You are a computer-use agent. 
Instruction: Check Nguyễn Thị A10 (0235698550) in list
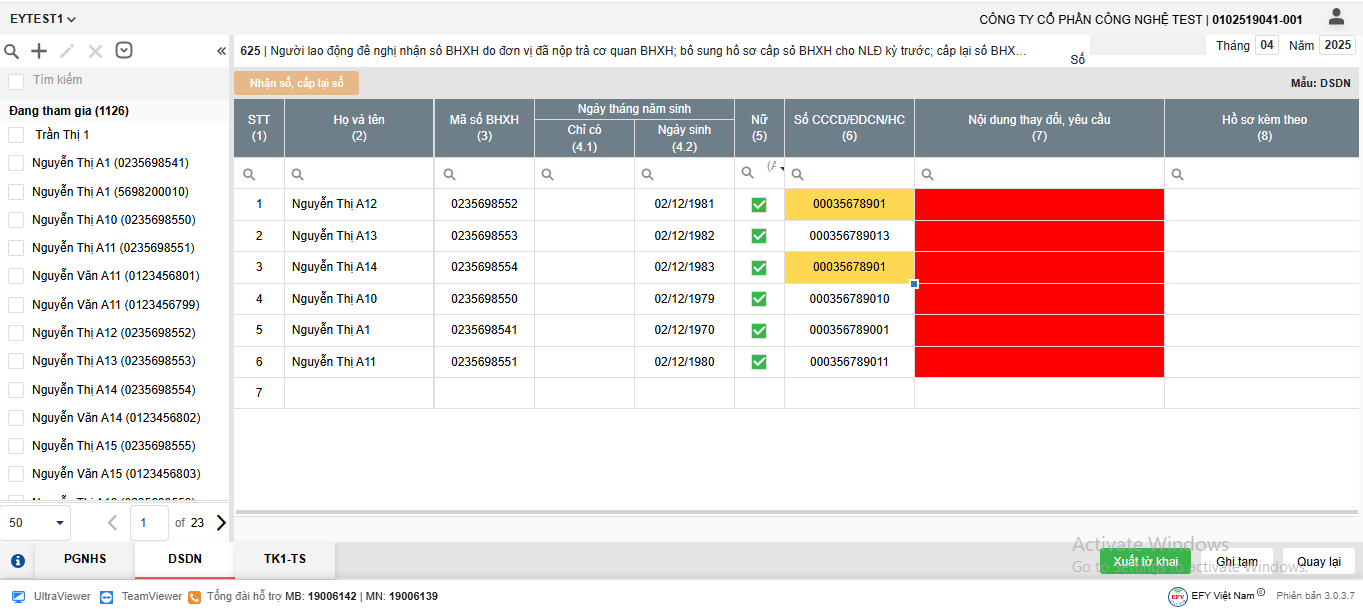[16, 220]
